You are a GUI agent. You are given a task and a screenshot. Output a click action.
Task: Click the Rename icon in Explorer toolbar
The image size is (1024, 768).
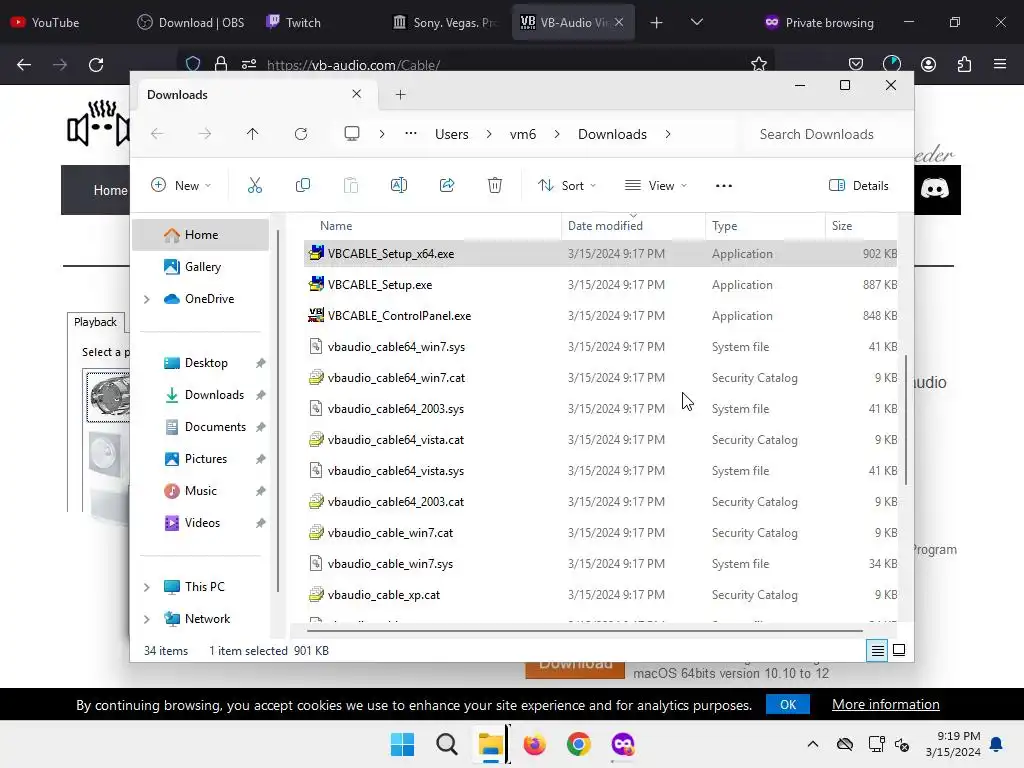click(x=398, y=185)
